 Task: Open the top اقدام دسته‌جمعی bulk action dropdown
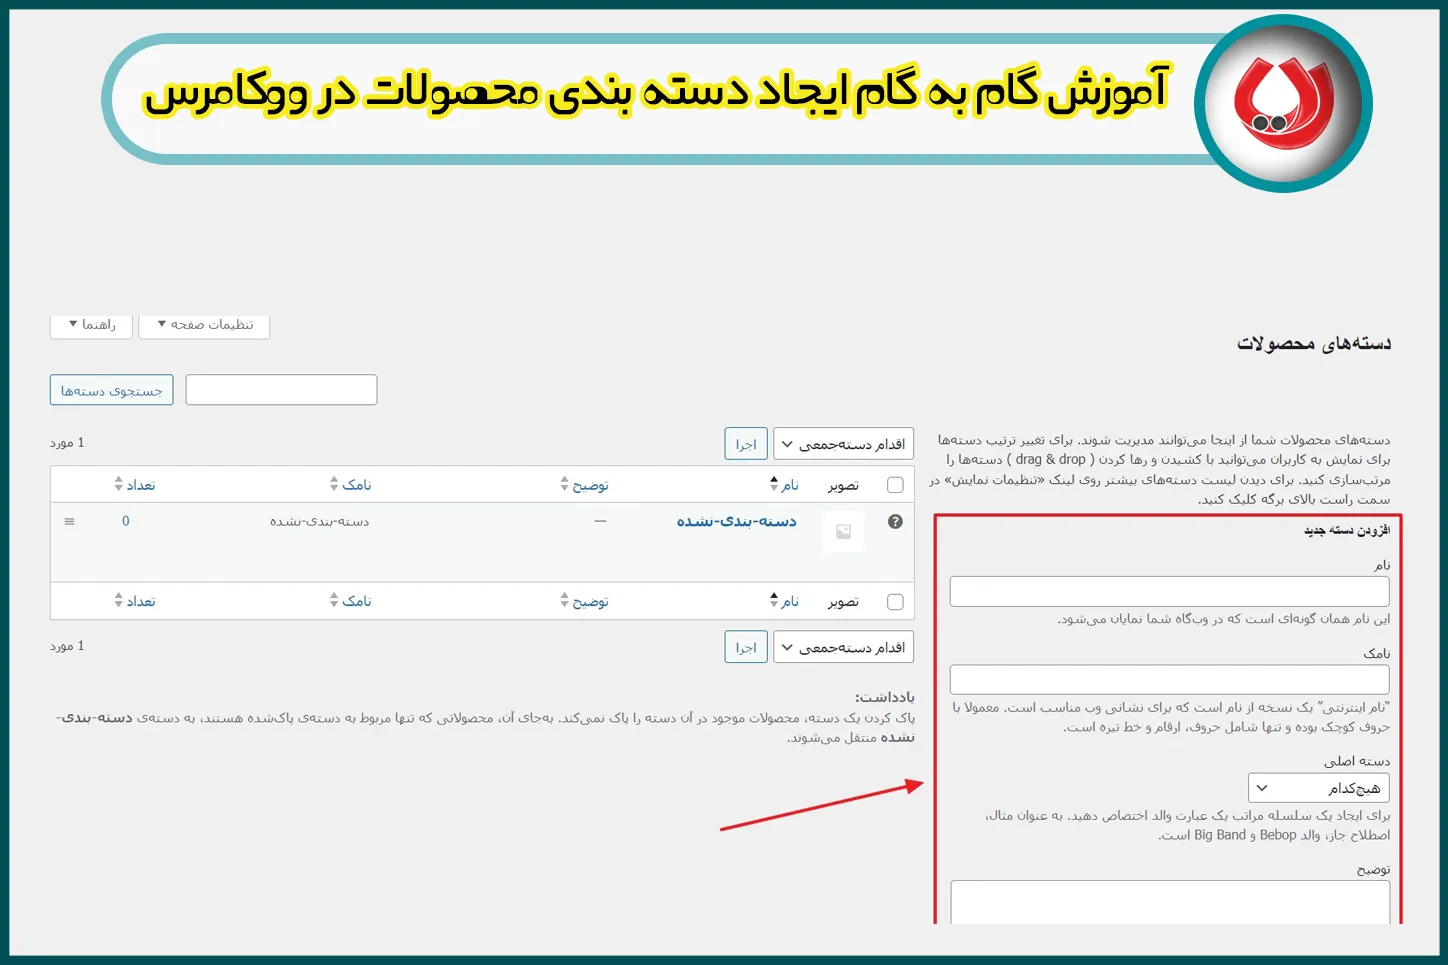tap(843, 444)
